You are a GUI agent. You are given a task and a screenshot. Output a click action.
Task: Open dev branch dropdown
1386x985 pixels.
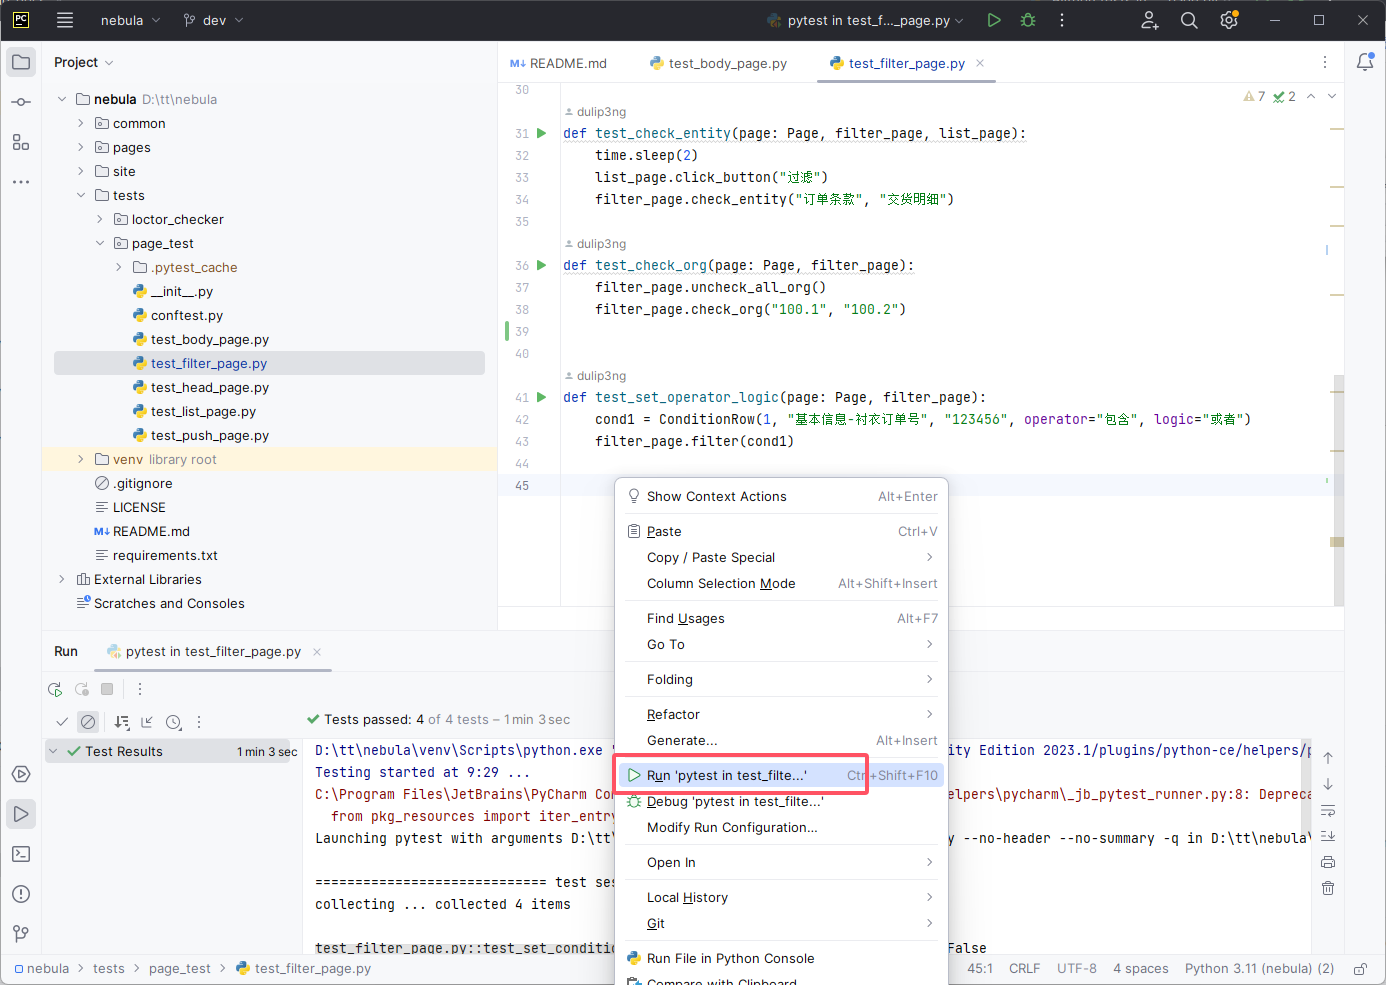pos(213,20)
